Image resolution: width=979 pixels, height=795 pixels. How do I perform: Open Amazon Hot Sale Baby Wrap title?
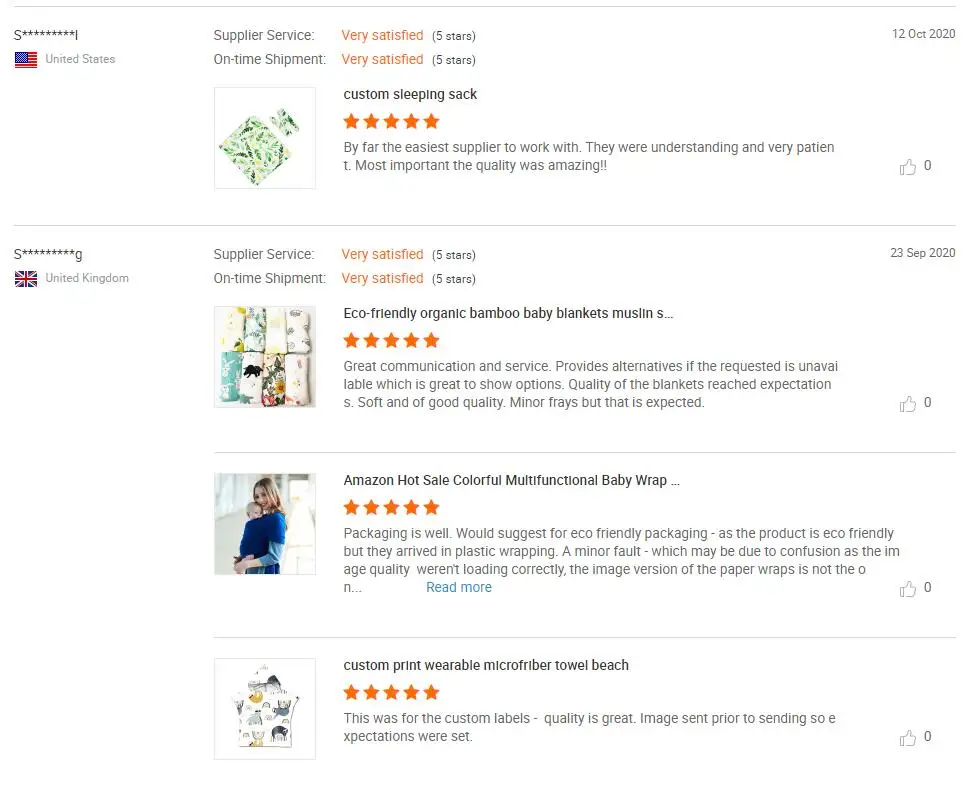click(511, 481)
